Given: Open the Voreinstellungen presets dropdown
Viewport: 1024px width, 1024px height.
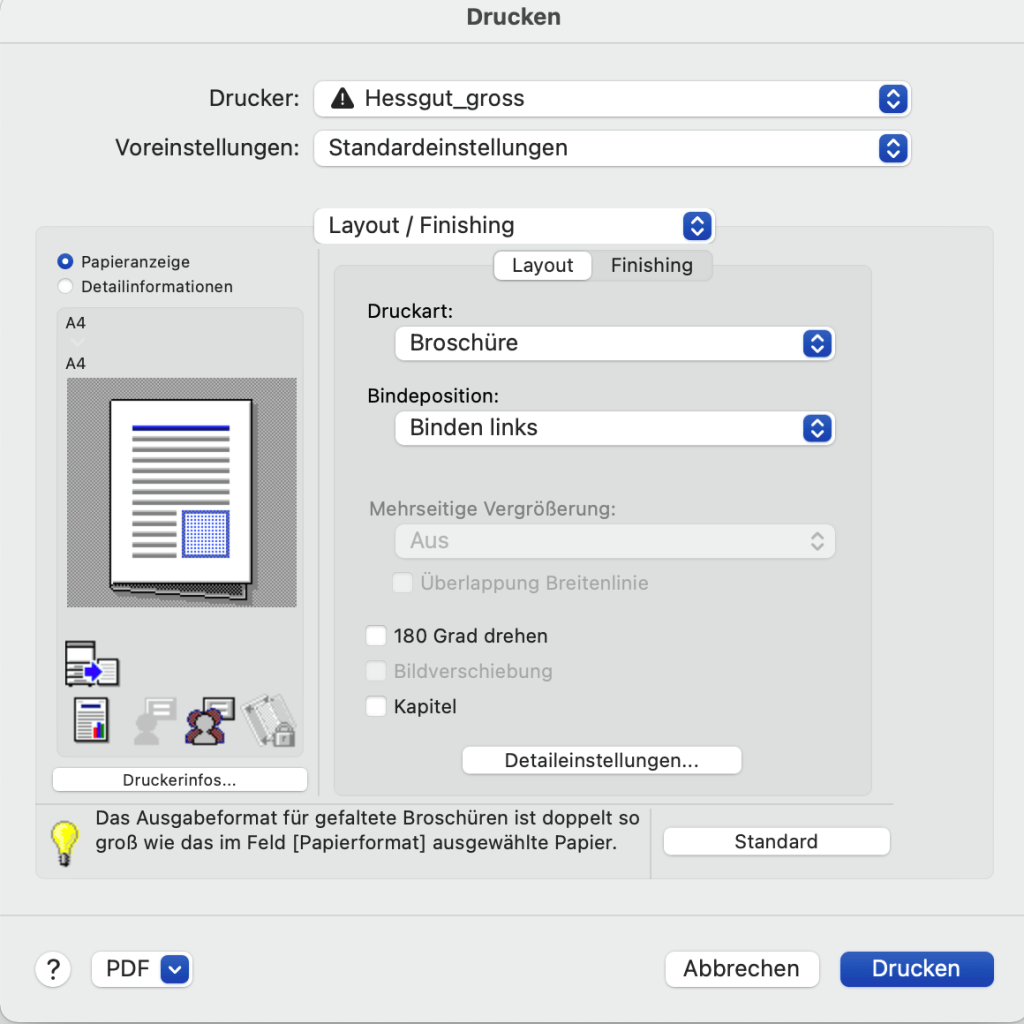Looking at the screenshot, I should point(611,148).
